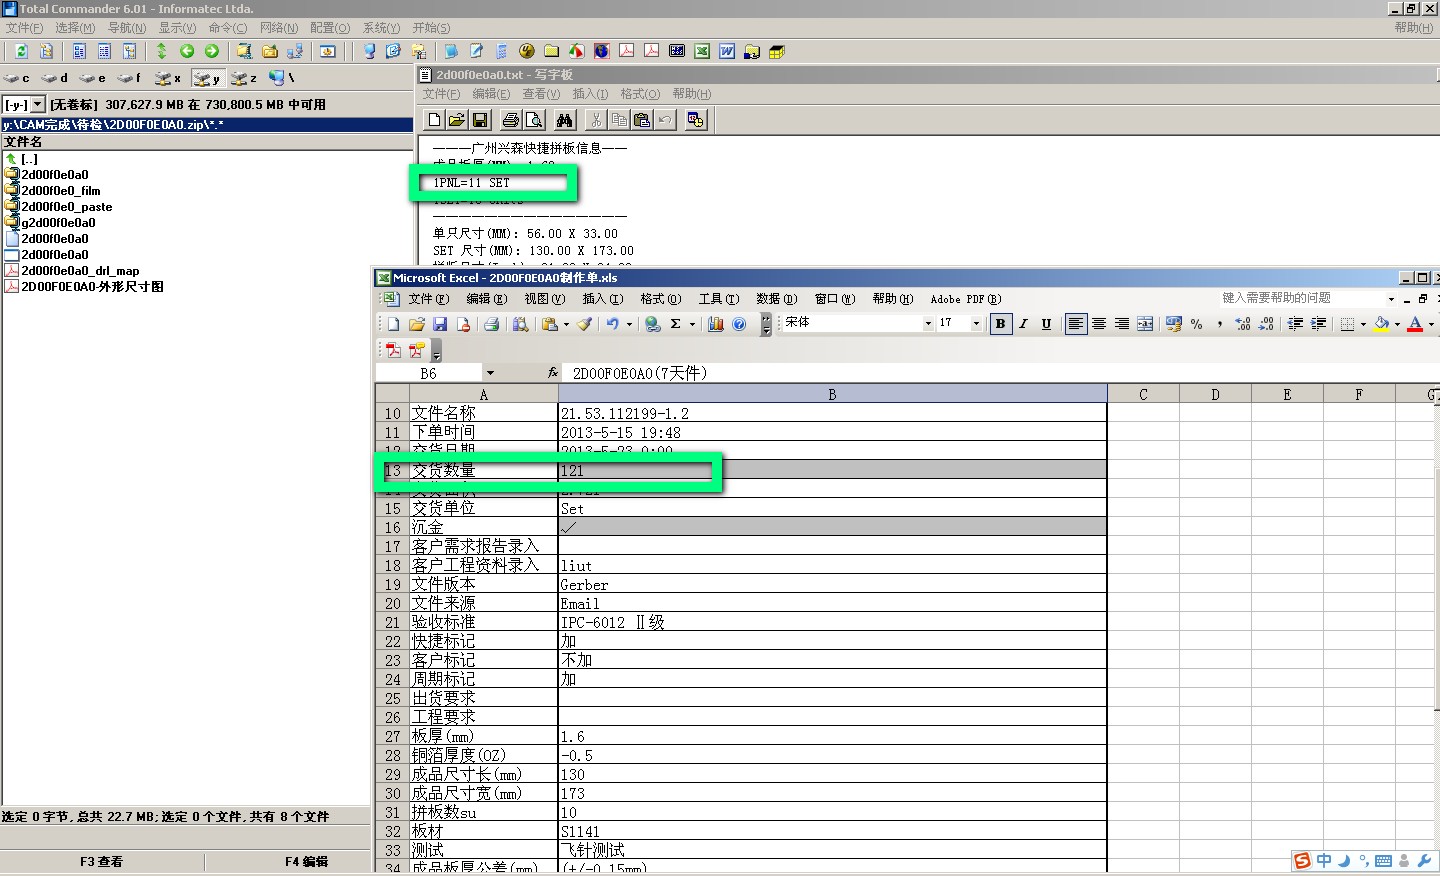Screen dimensions: 1440x876
Task: Click F4 编辑 button
Action: click(307, 861)
